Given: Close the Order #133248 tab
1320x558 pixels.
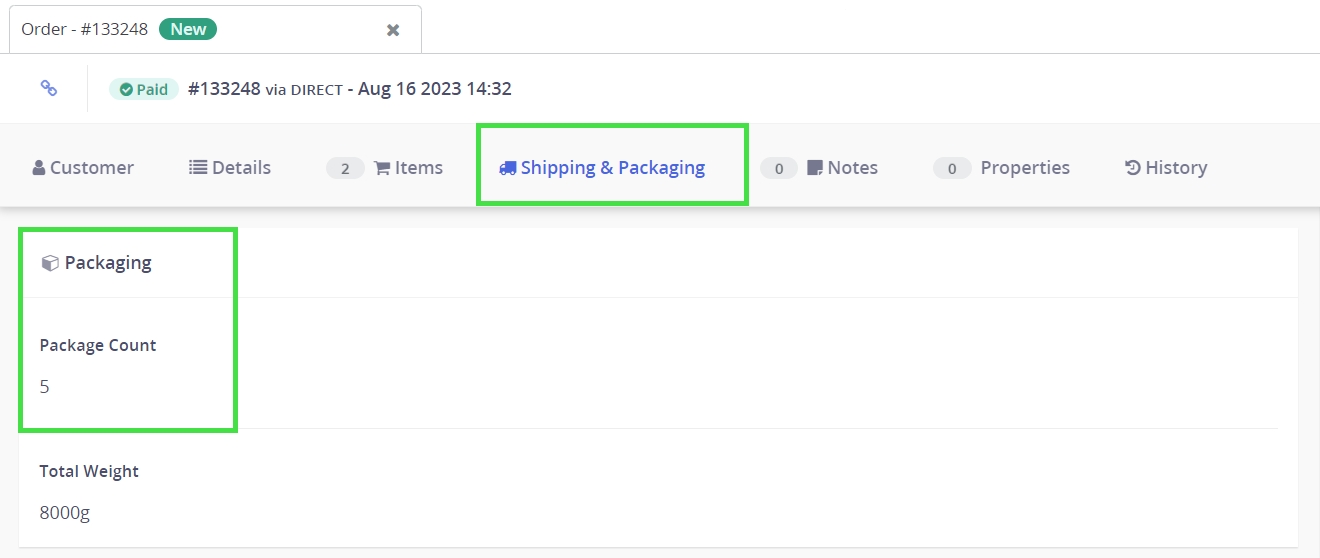Looking at the screenshot, I should click(393, 30).
